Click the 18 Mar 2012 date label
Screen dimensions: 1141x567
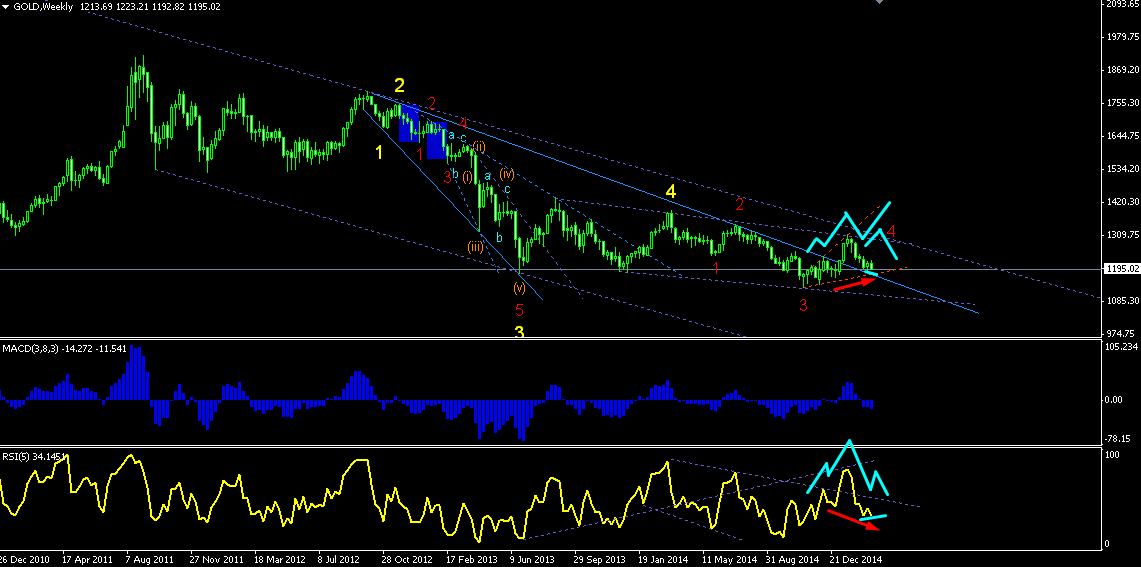click(x=279, y=560)
